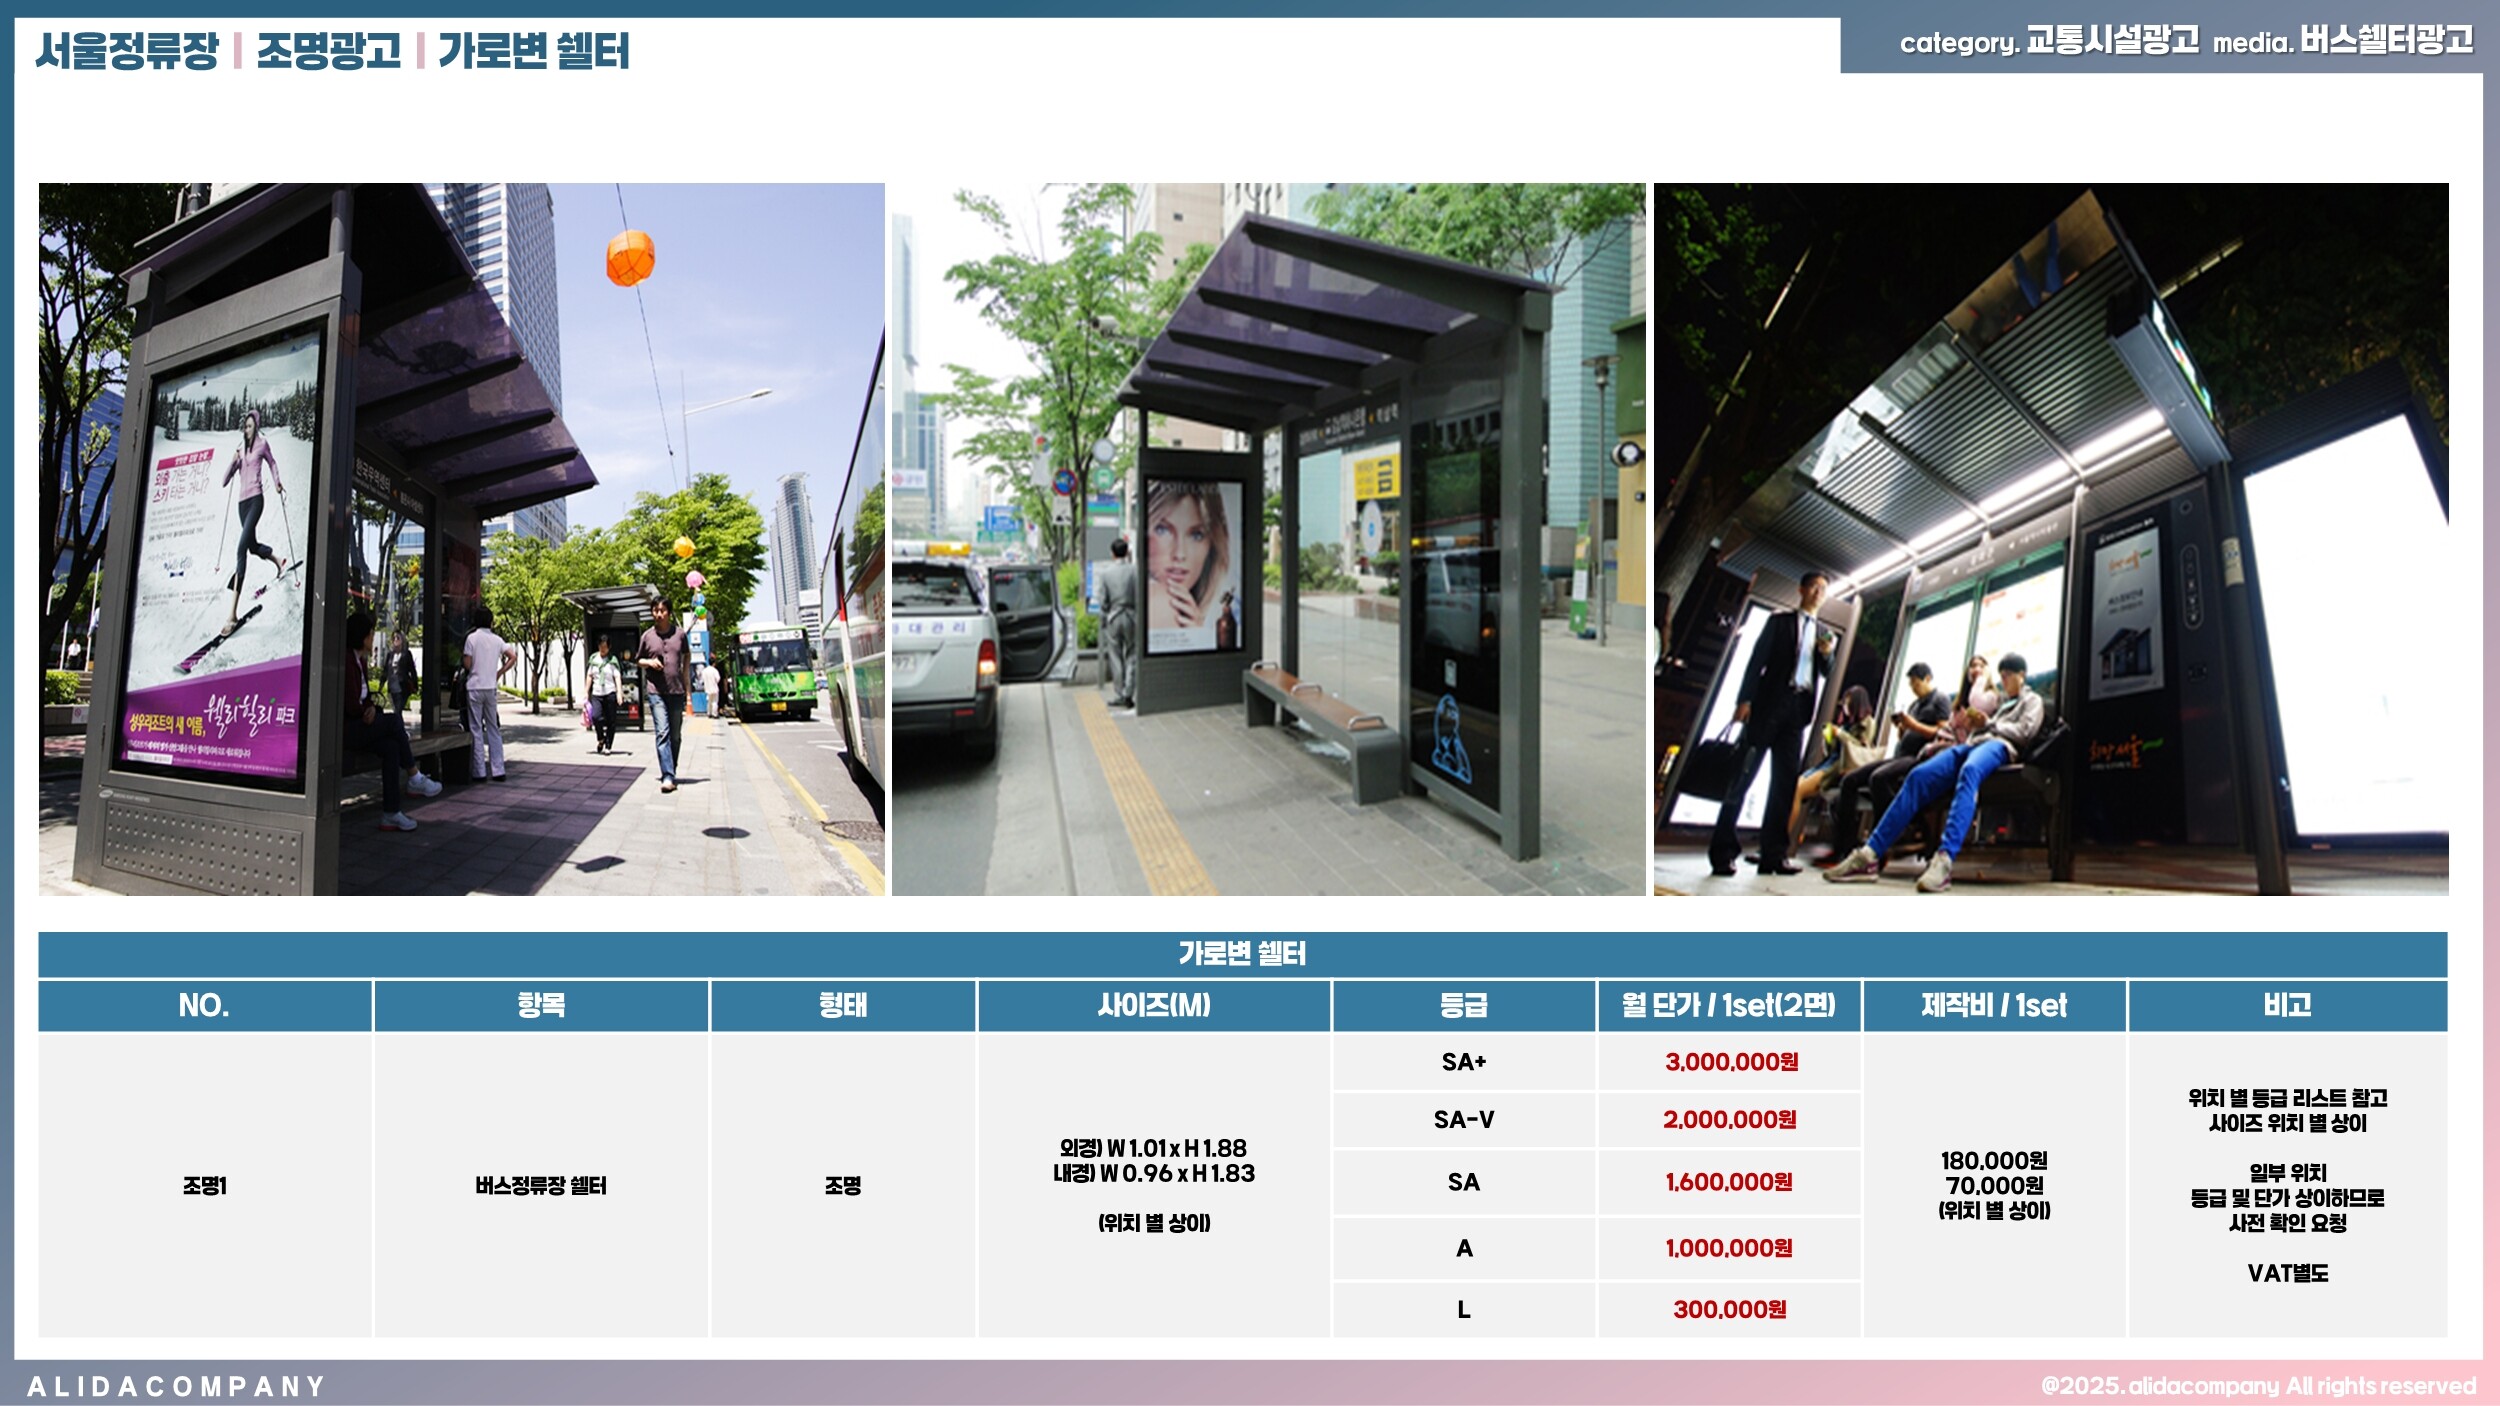Click the 3,000,000원 price cell
Image resolution: width=2500 pixels, height=1406 pixels.
tap(1730, 1062)
